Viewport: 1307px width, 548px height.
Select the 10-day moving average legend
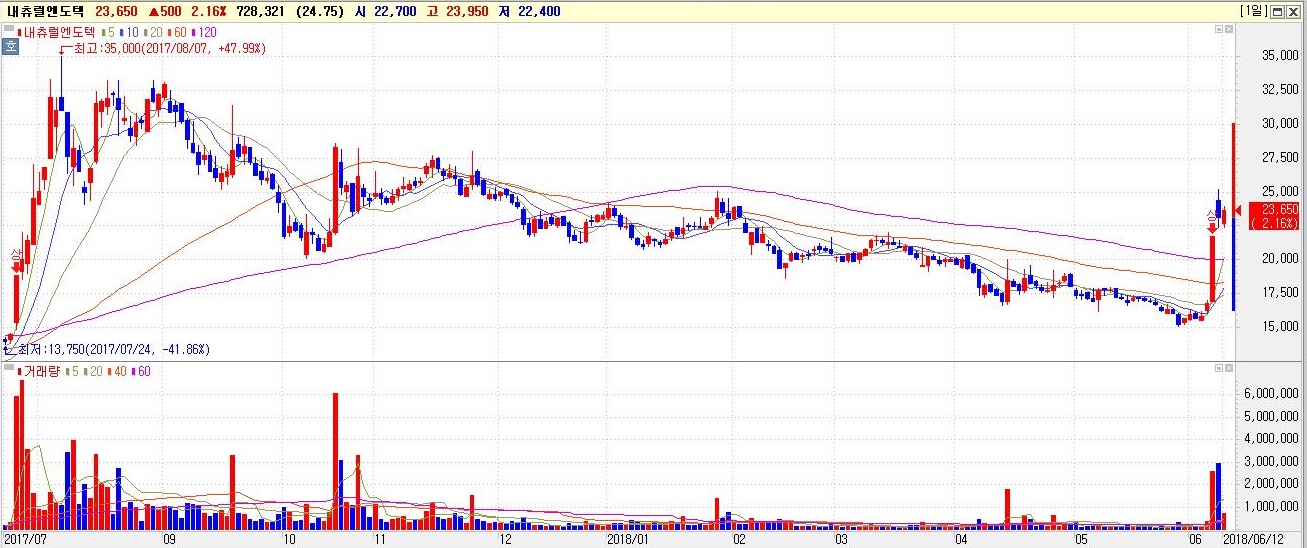point(128,32)
